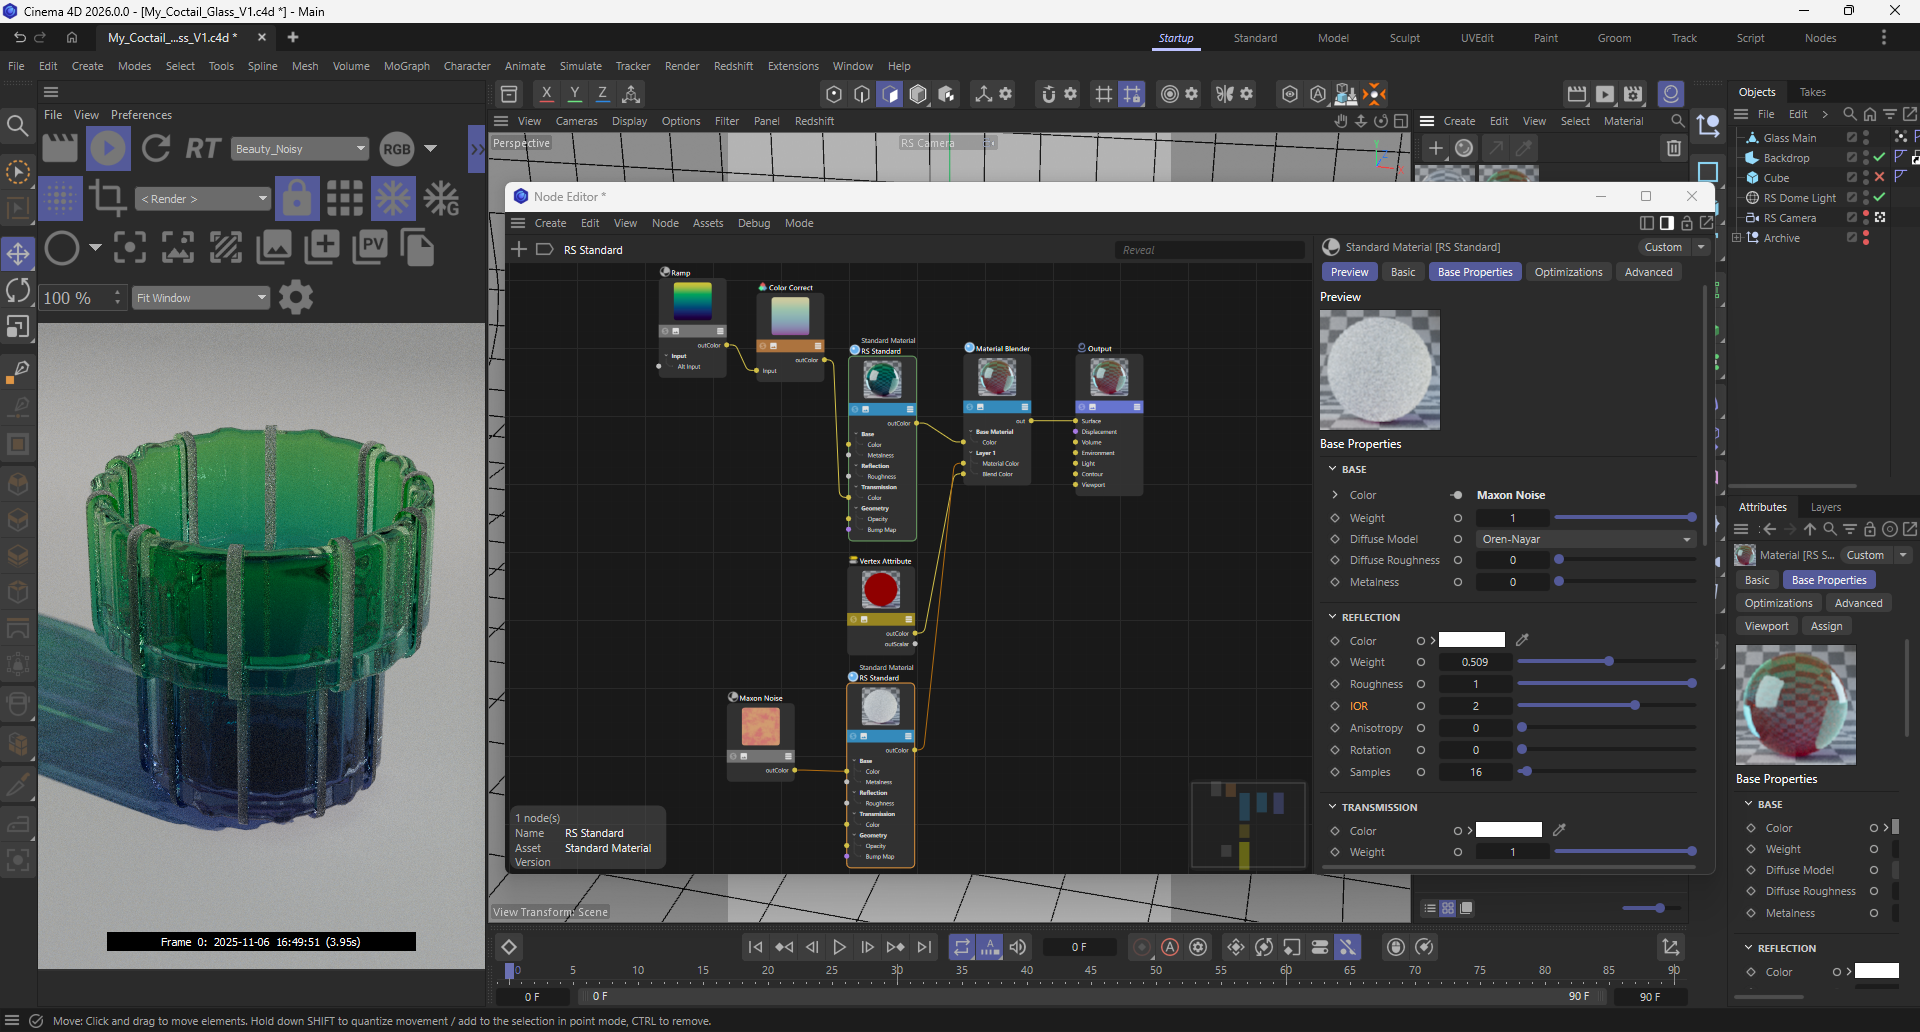Click the keyframe diamond icon left of timeline
Image resolution: width=1920 pixels, height=1032 pixels.
pos(509,947)
